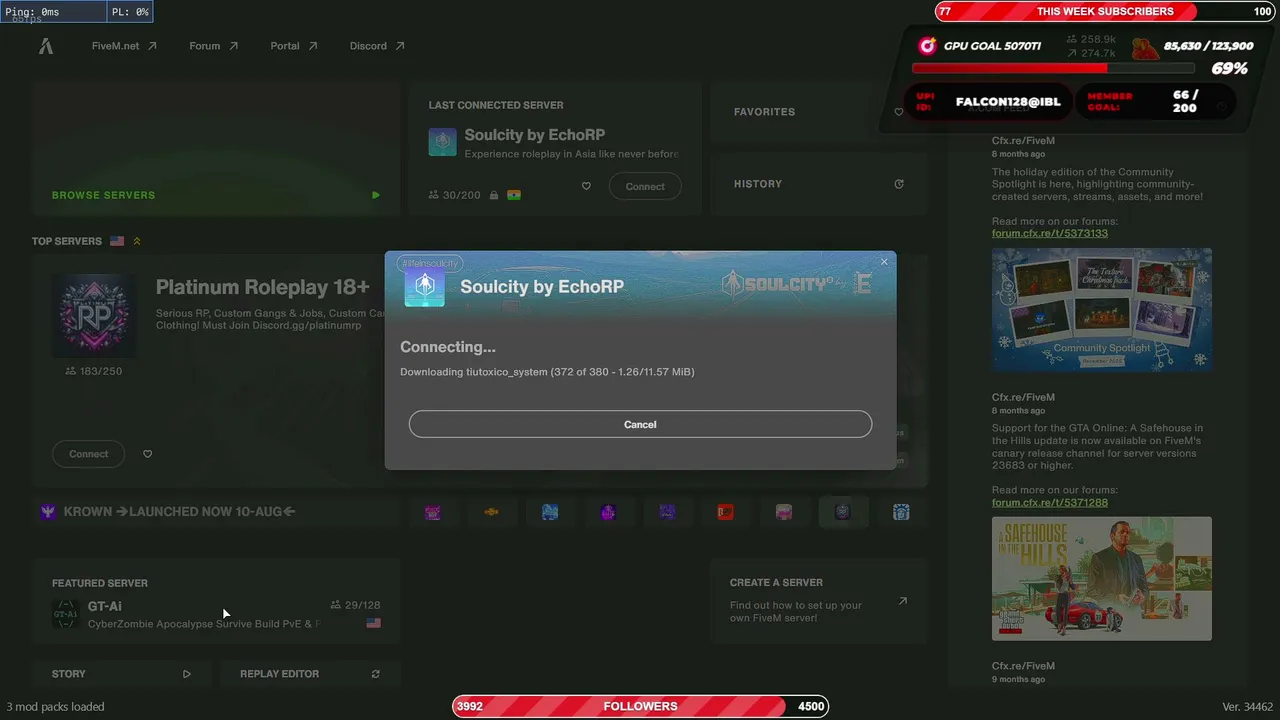Click the #lifeinsoulcity tag in the dialog
Image resolution: width=1280 pixels, height=720 pixels.
[x=429, y=263]
